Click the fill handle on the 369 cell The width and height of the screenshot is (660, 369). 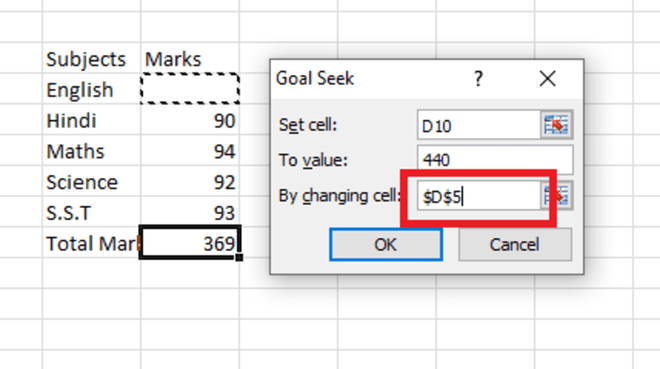click(239, 258)
